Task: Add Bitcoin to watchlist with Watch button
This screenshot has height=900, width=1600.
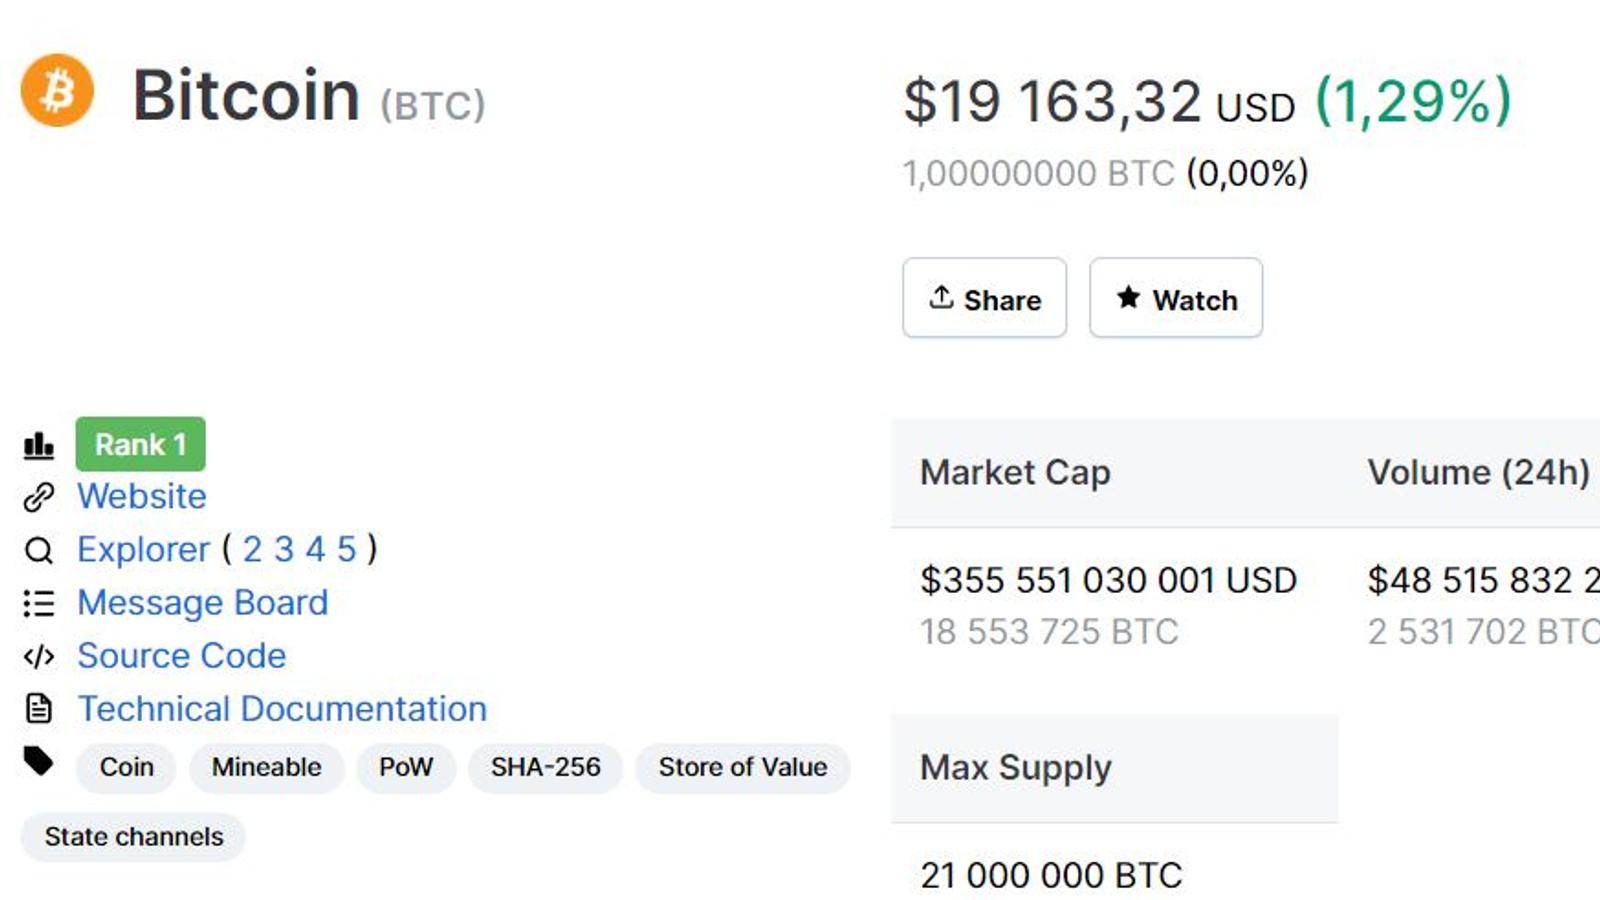Action: 1176,298
